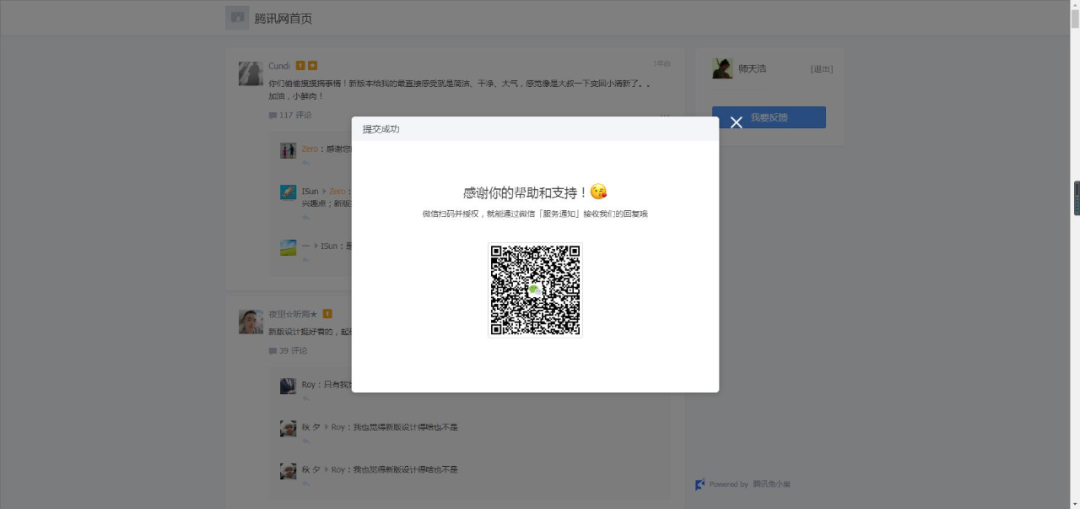This screenshot has width=1080, height=509.
Task: Click the 1年前 timestamp on Cundi's post
Action: pos(662,64)
